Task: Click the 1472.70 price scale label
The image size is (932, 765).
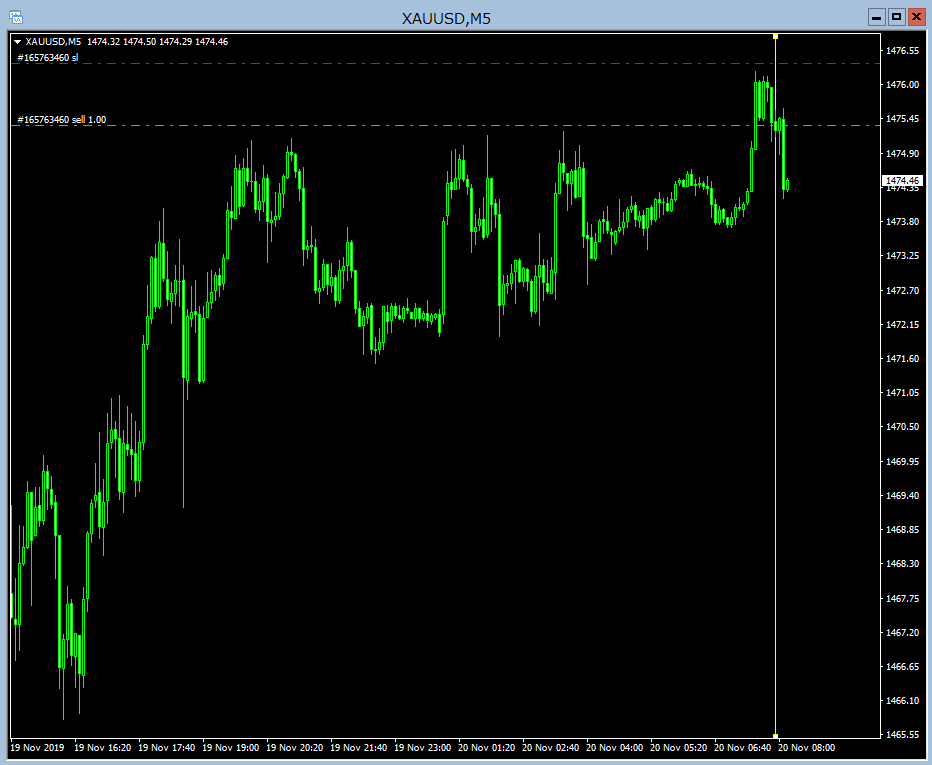Action: coord(902,290)
